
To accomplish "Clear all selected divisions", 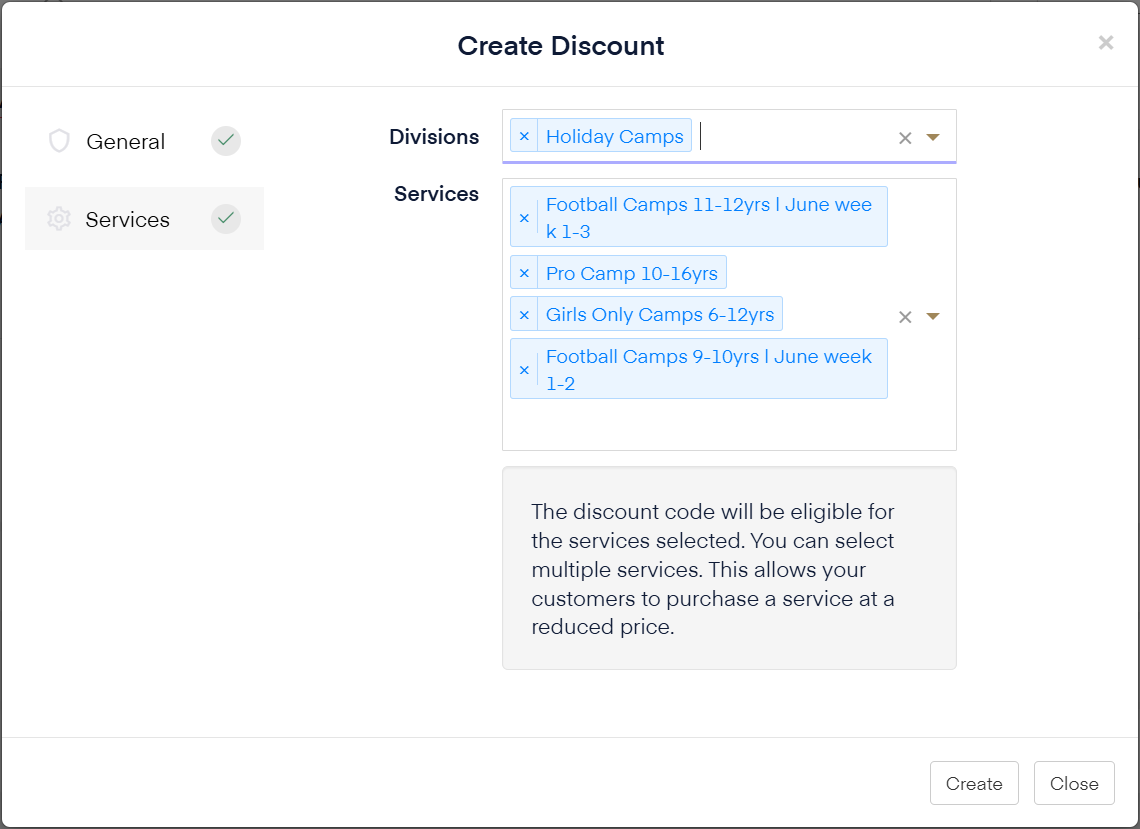I will click(x=905, y=138).
